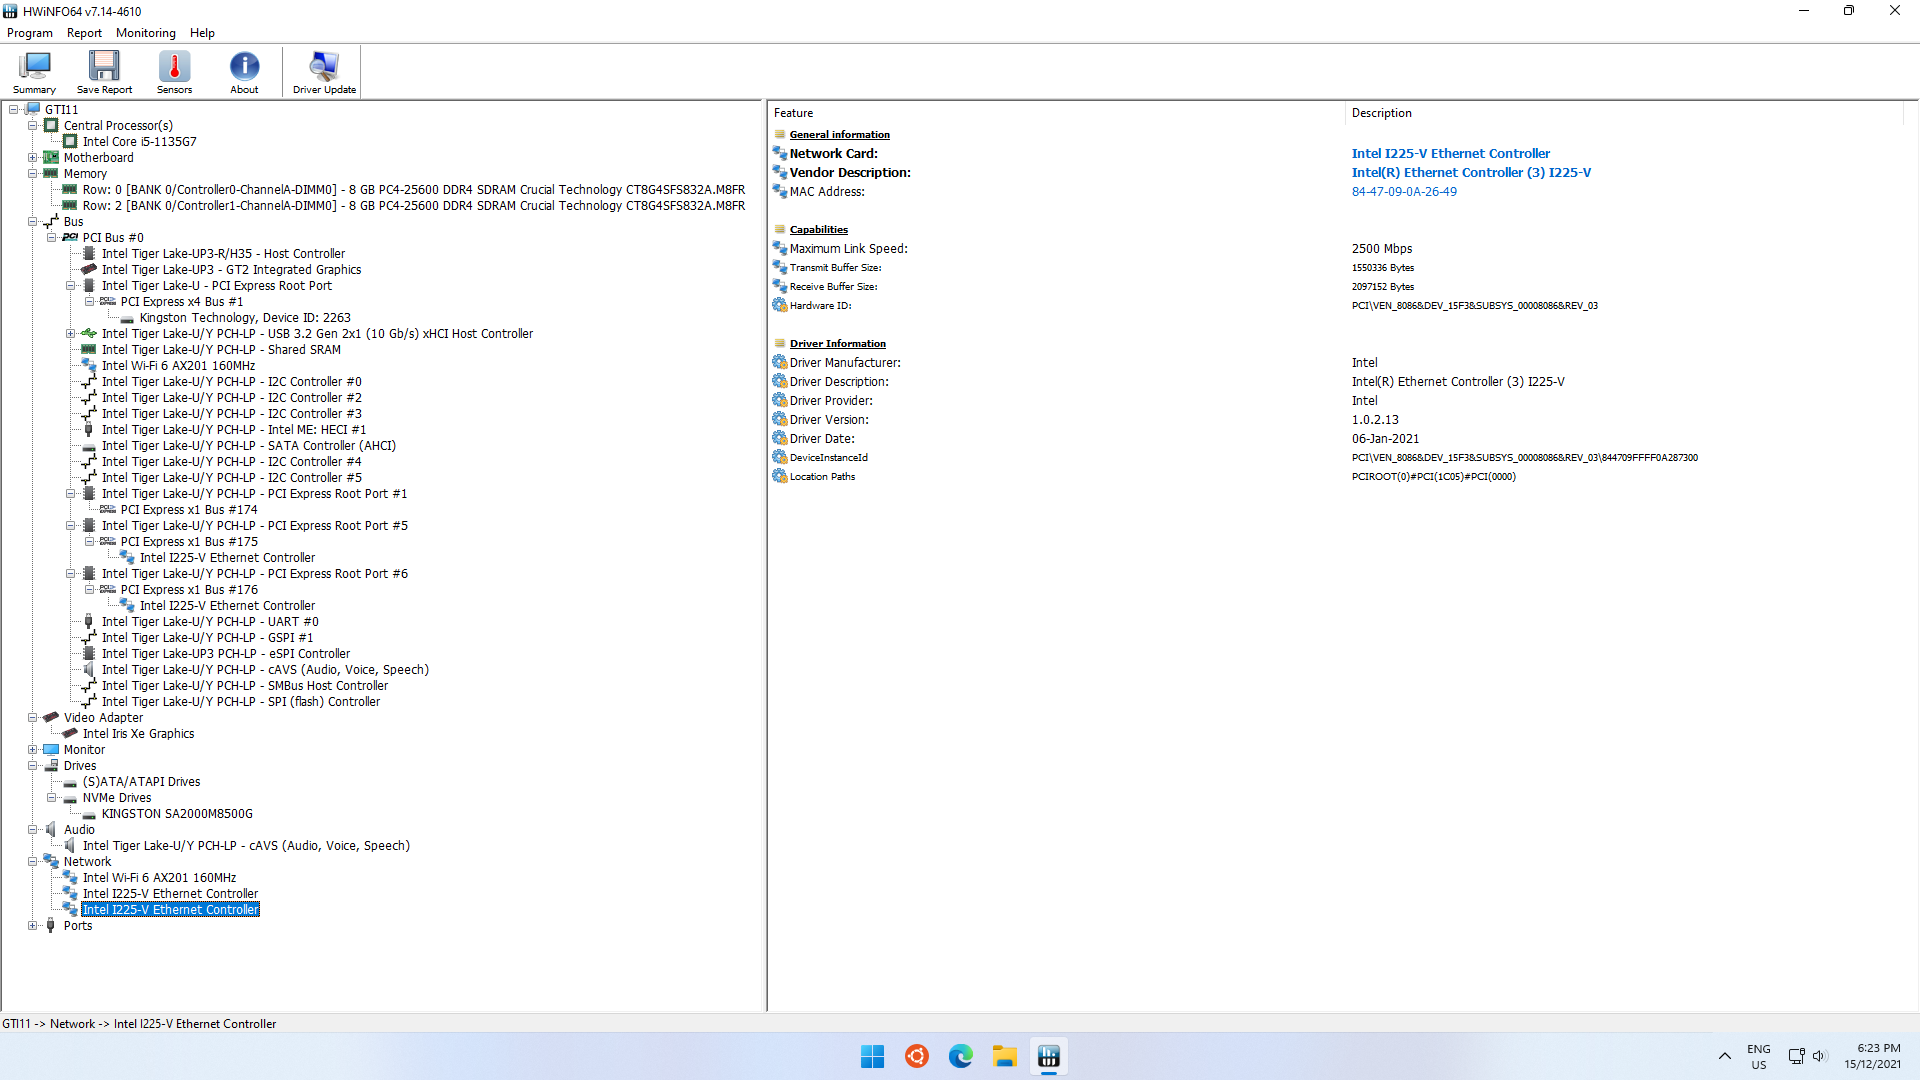This screenshot has height=1080, width=1920.
Task: Click the Intel I225-V Ethernet Controller value
Action: pos(1450,154)
